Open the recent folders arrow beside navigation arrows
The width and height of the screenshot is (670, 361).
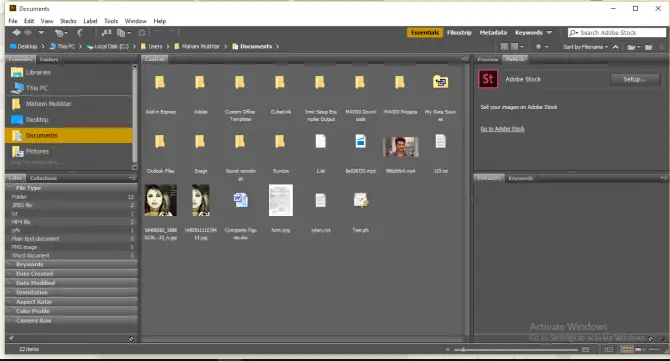pyautogui.click(x=41, y=32)
